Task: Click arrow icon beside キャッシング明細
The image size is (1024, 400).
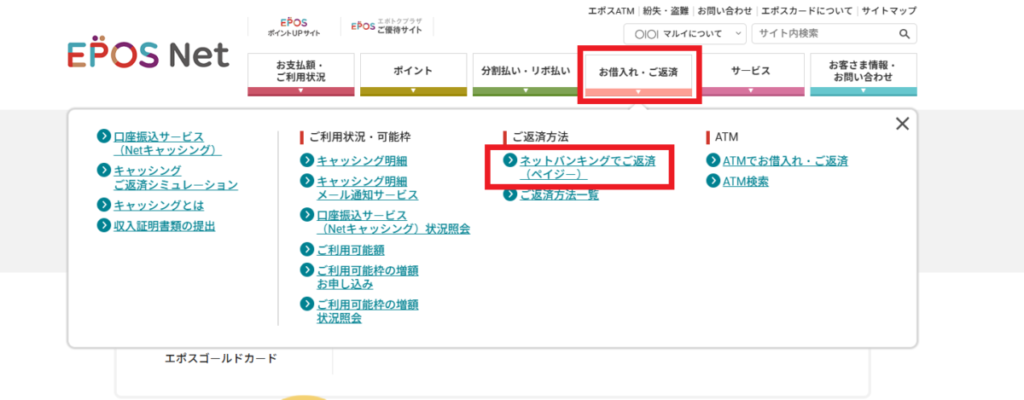Action: (x=306, y=160)
